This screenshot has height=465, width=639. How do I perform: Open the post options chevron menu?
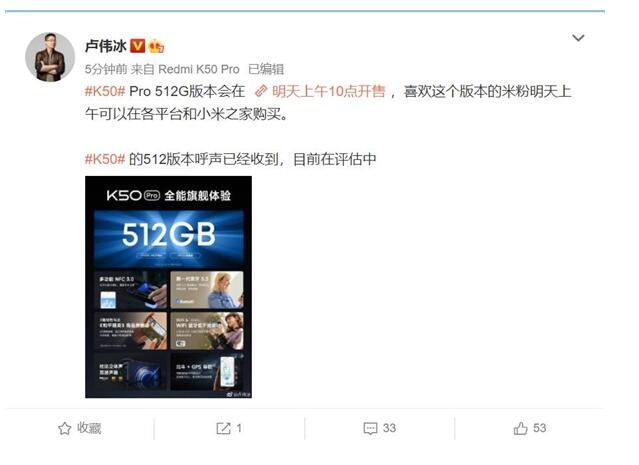[x=578, y=38]
